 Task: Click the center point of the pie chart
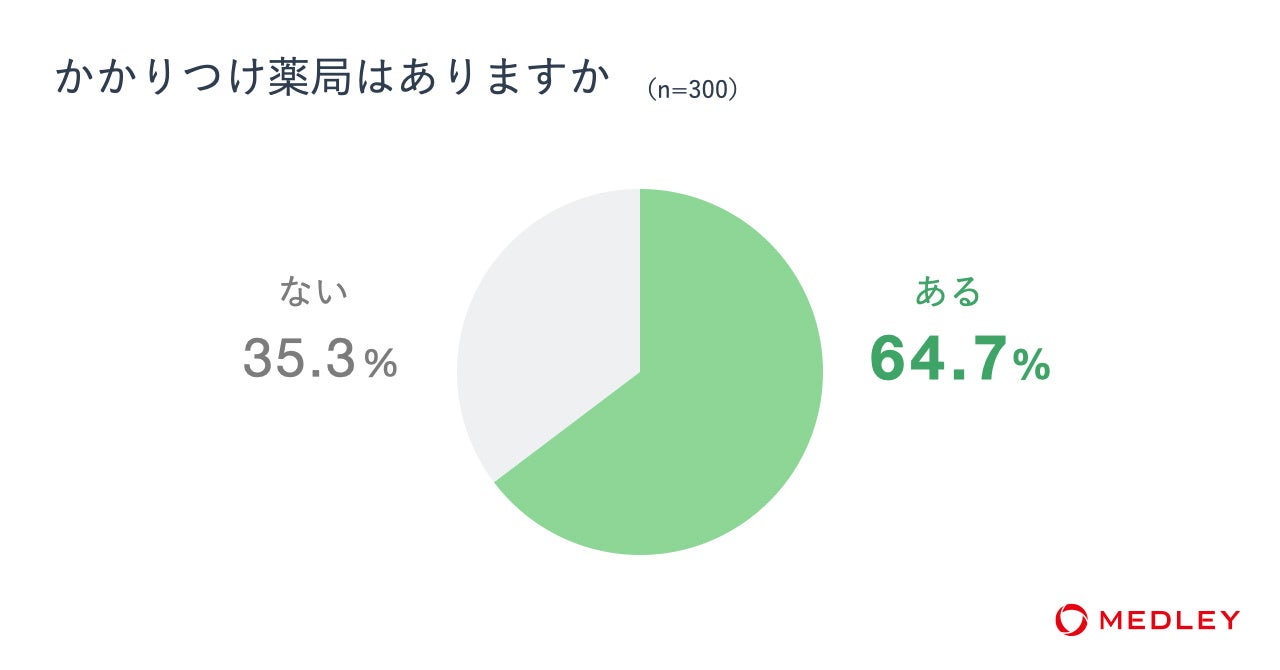pyautogui.click(x=640, y=371)
